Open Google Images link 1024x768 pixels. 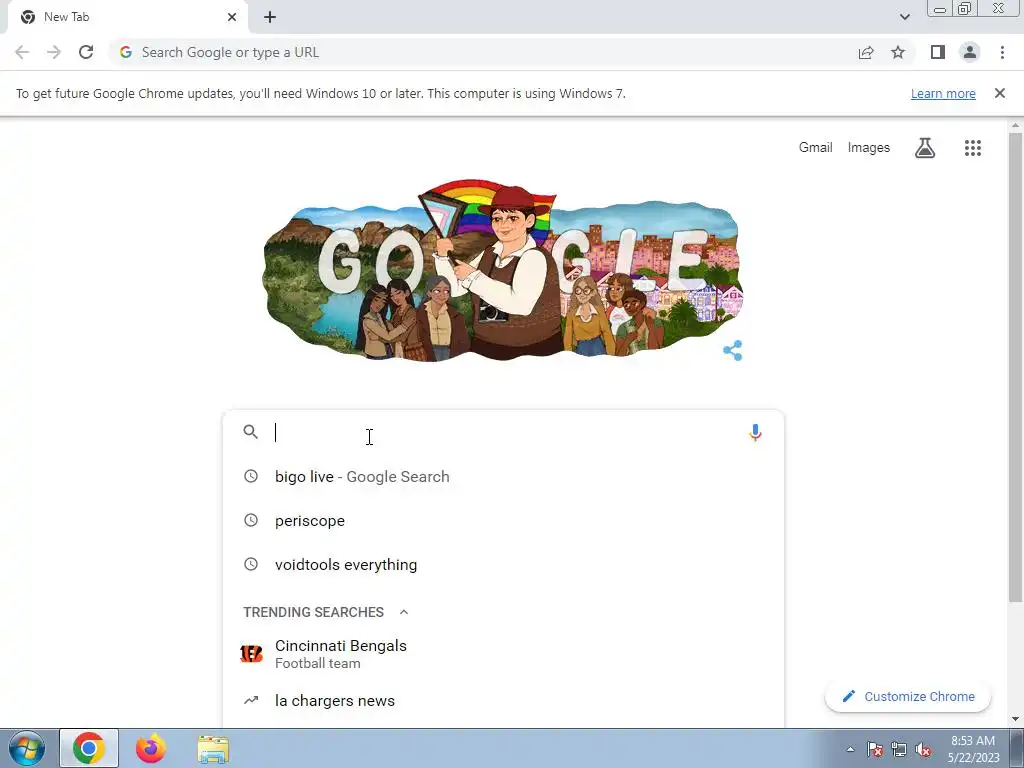pyautogui.click(x=869, y=148)
